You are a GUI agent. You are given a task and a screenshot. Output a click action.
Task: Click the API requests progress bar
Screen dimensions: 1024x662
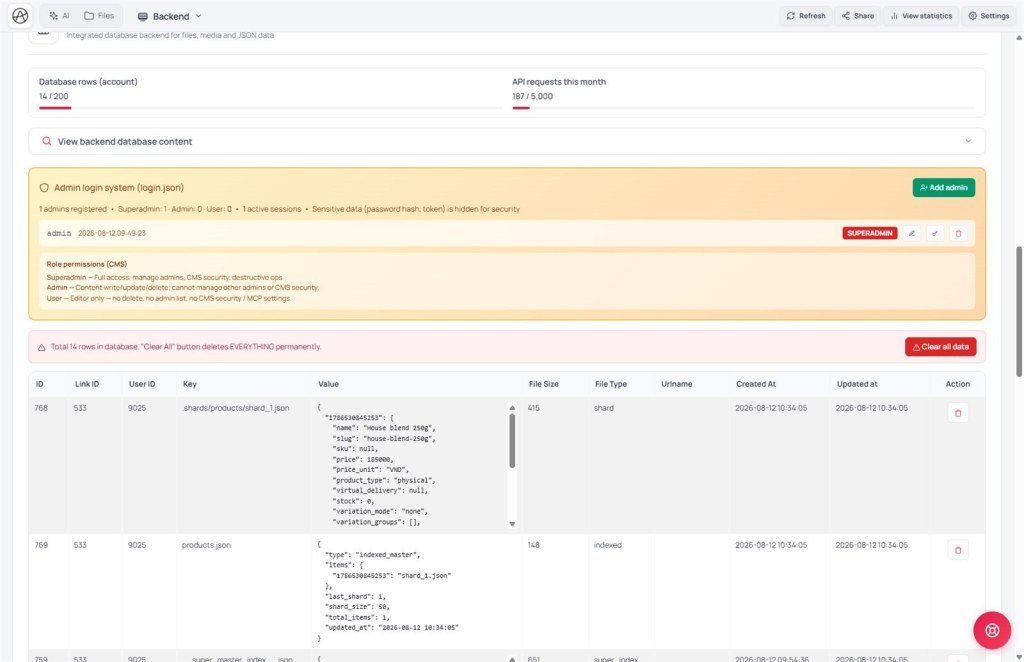click(743, 108)
